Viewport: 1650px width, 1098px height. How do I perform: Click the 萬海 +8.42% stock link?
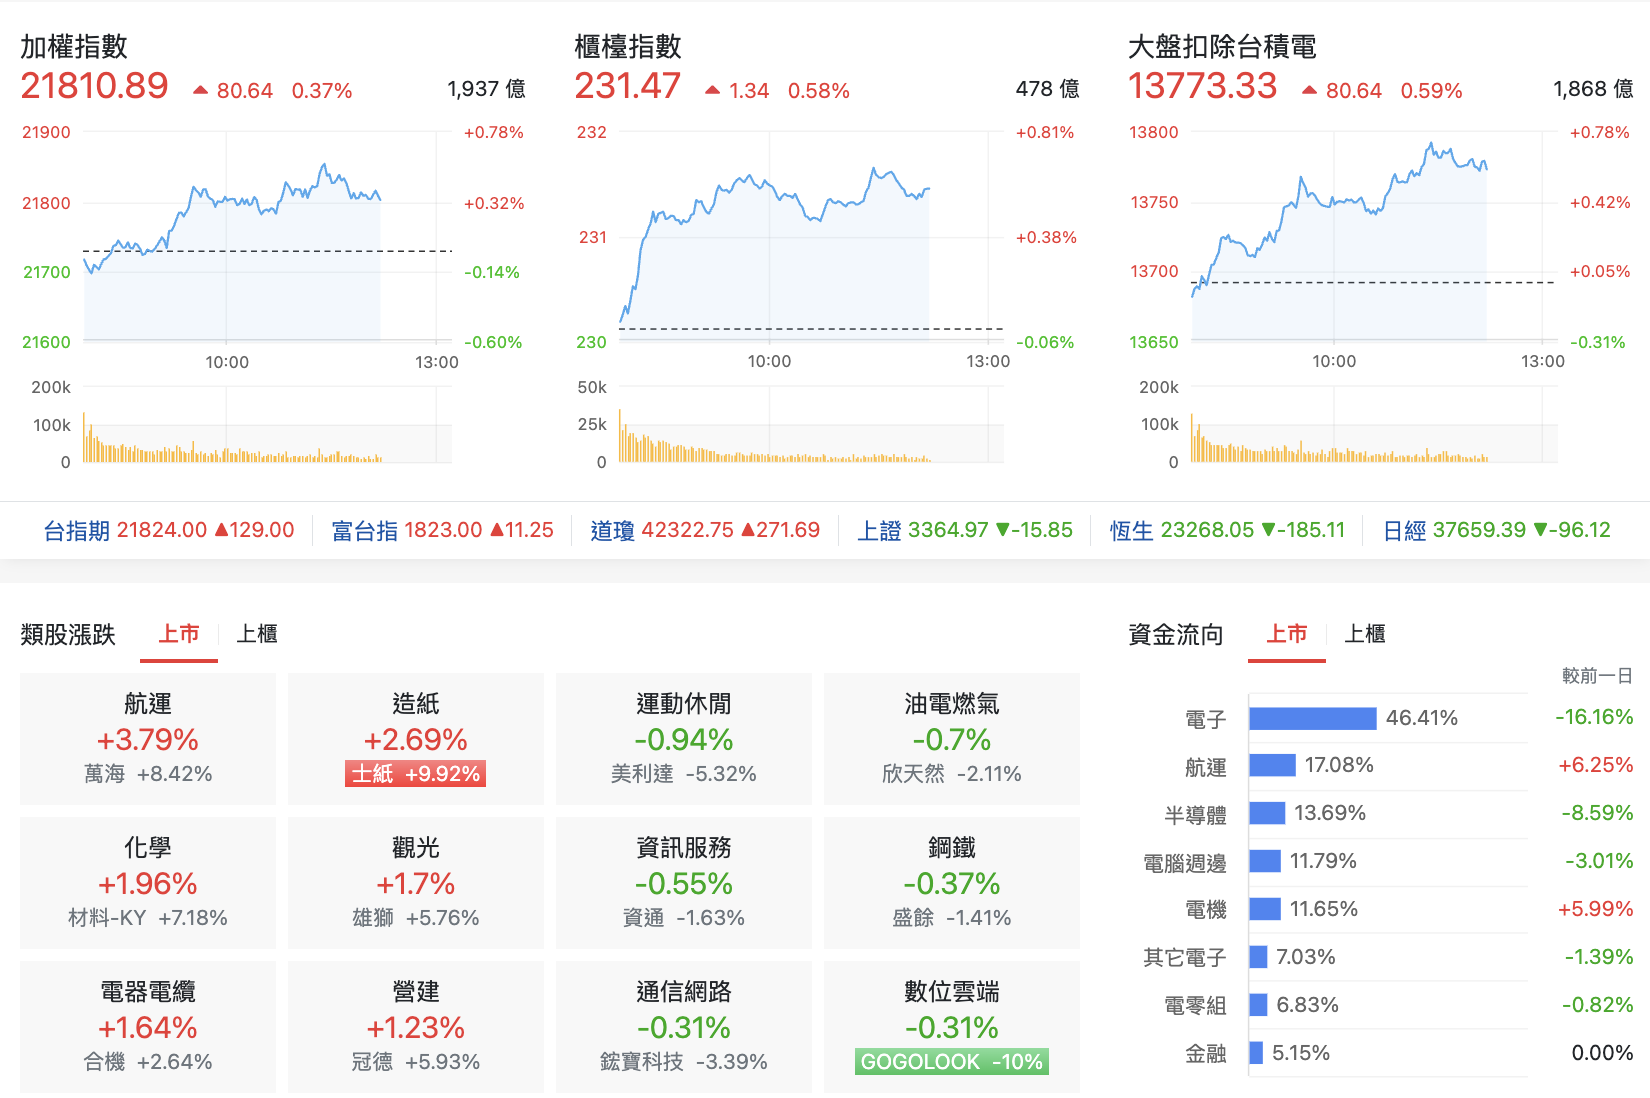pos(148,774)
